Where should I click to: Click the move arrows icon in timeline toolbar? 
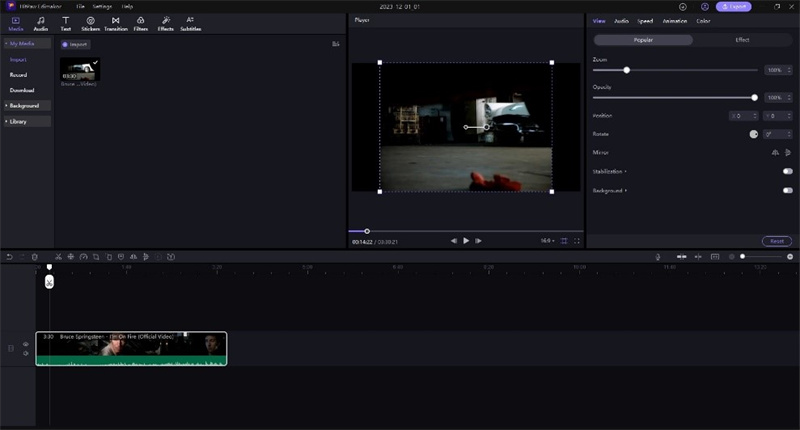click(70, 257)
